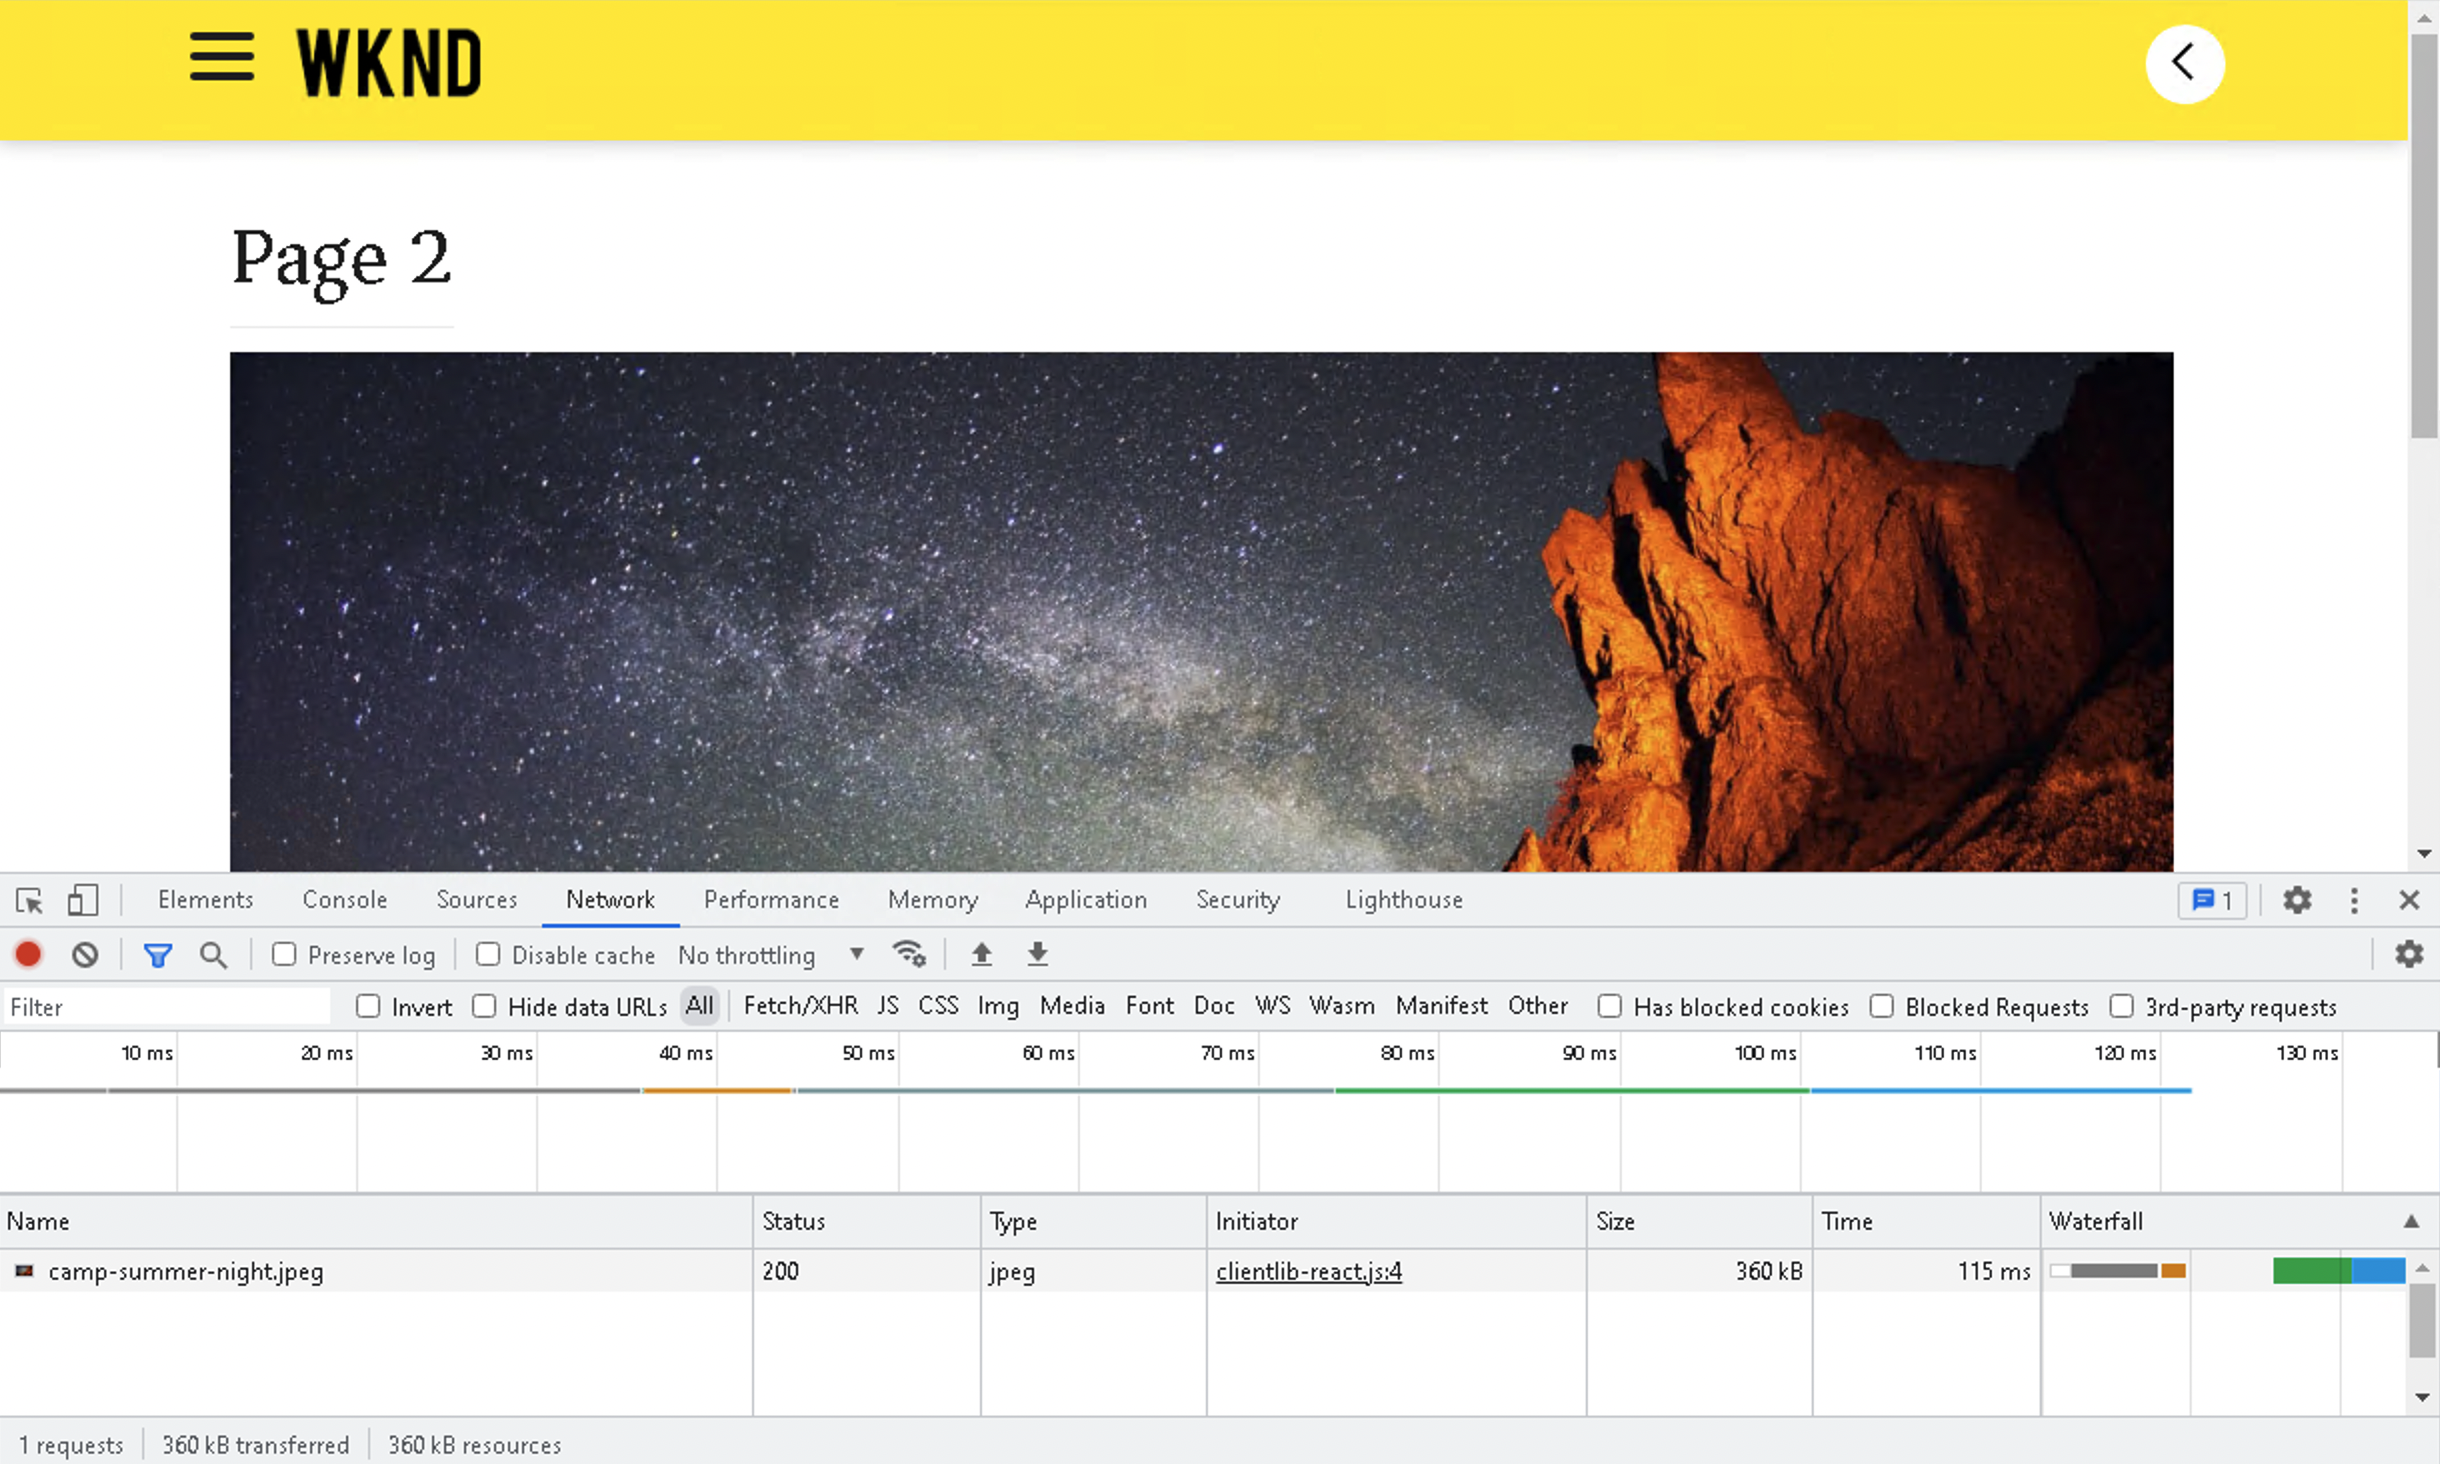Check the Hide data URLs option
Viewport: 2440px width, 1464px height.
click(485, 1006)
